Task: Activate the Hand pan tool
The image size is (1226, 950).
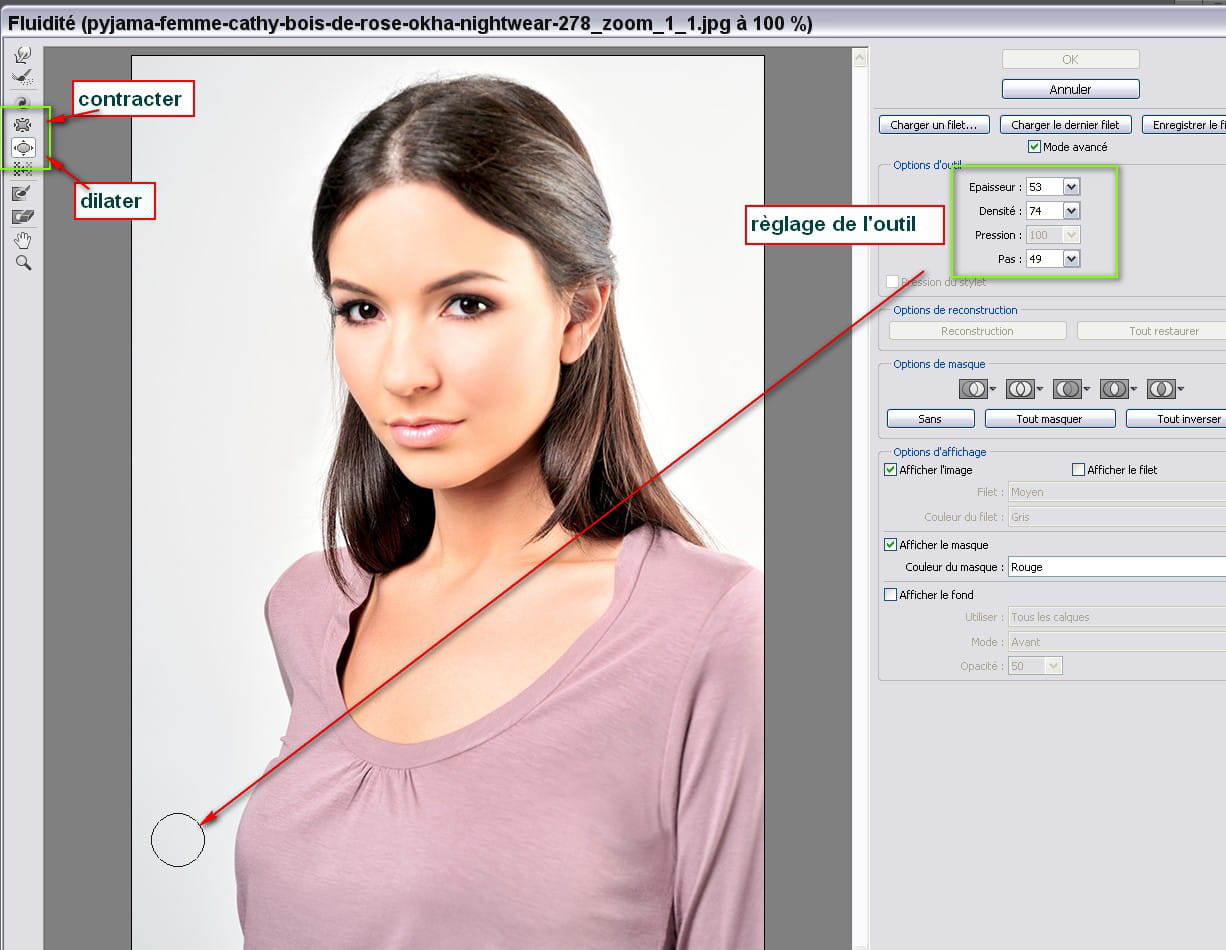Action: 22,240
